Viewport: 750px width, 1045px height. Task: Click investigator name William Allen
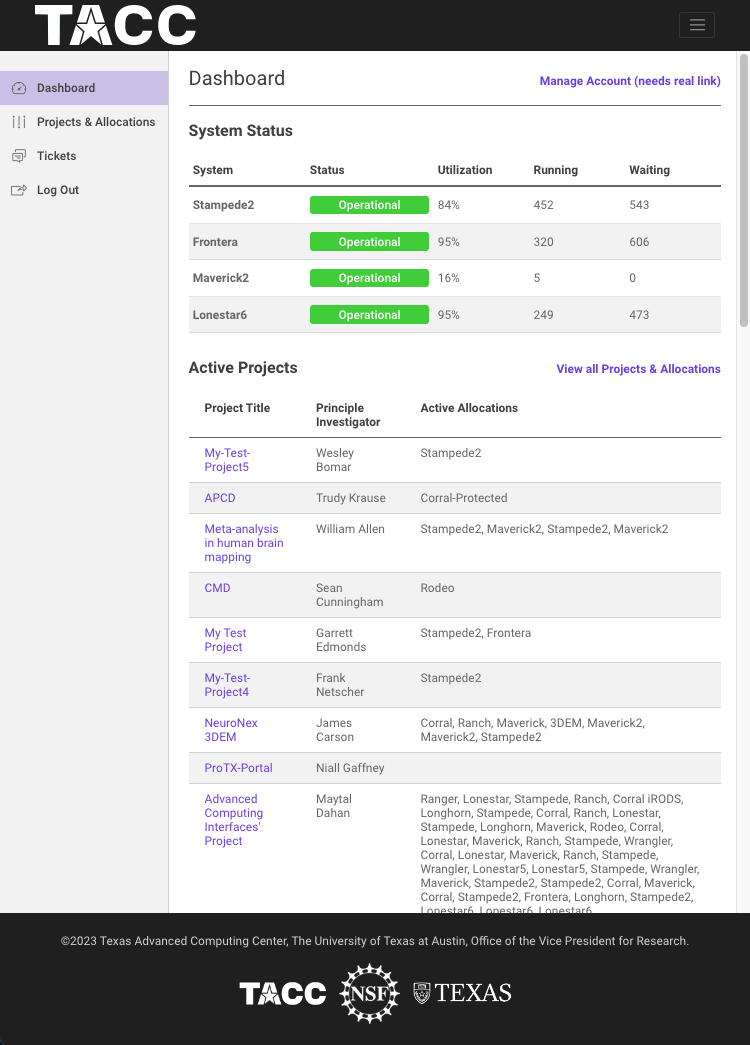350,528
